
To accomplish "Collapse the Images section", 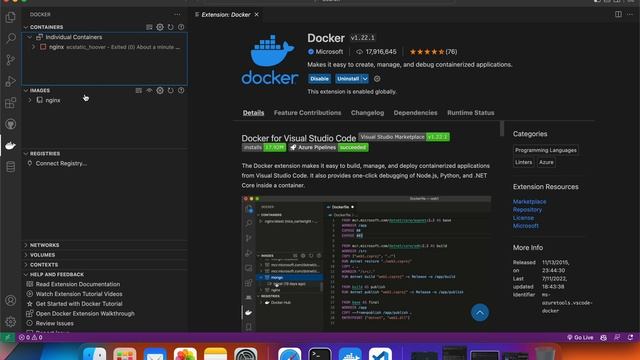I will tap(26, 90).
